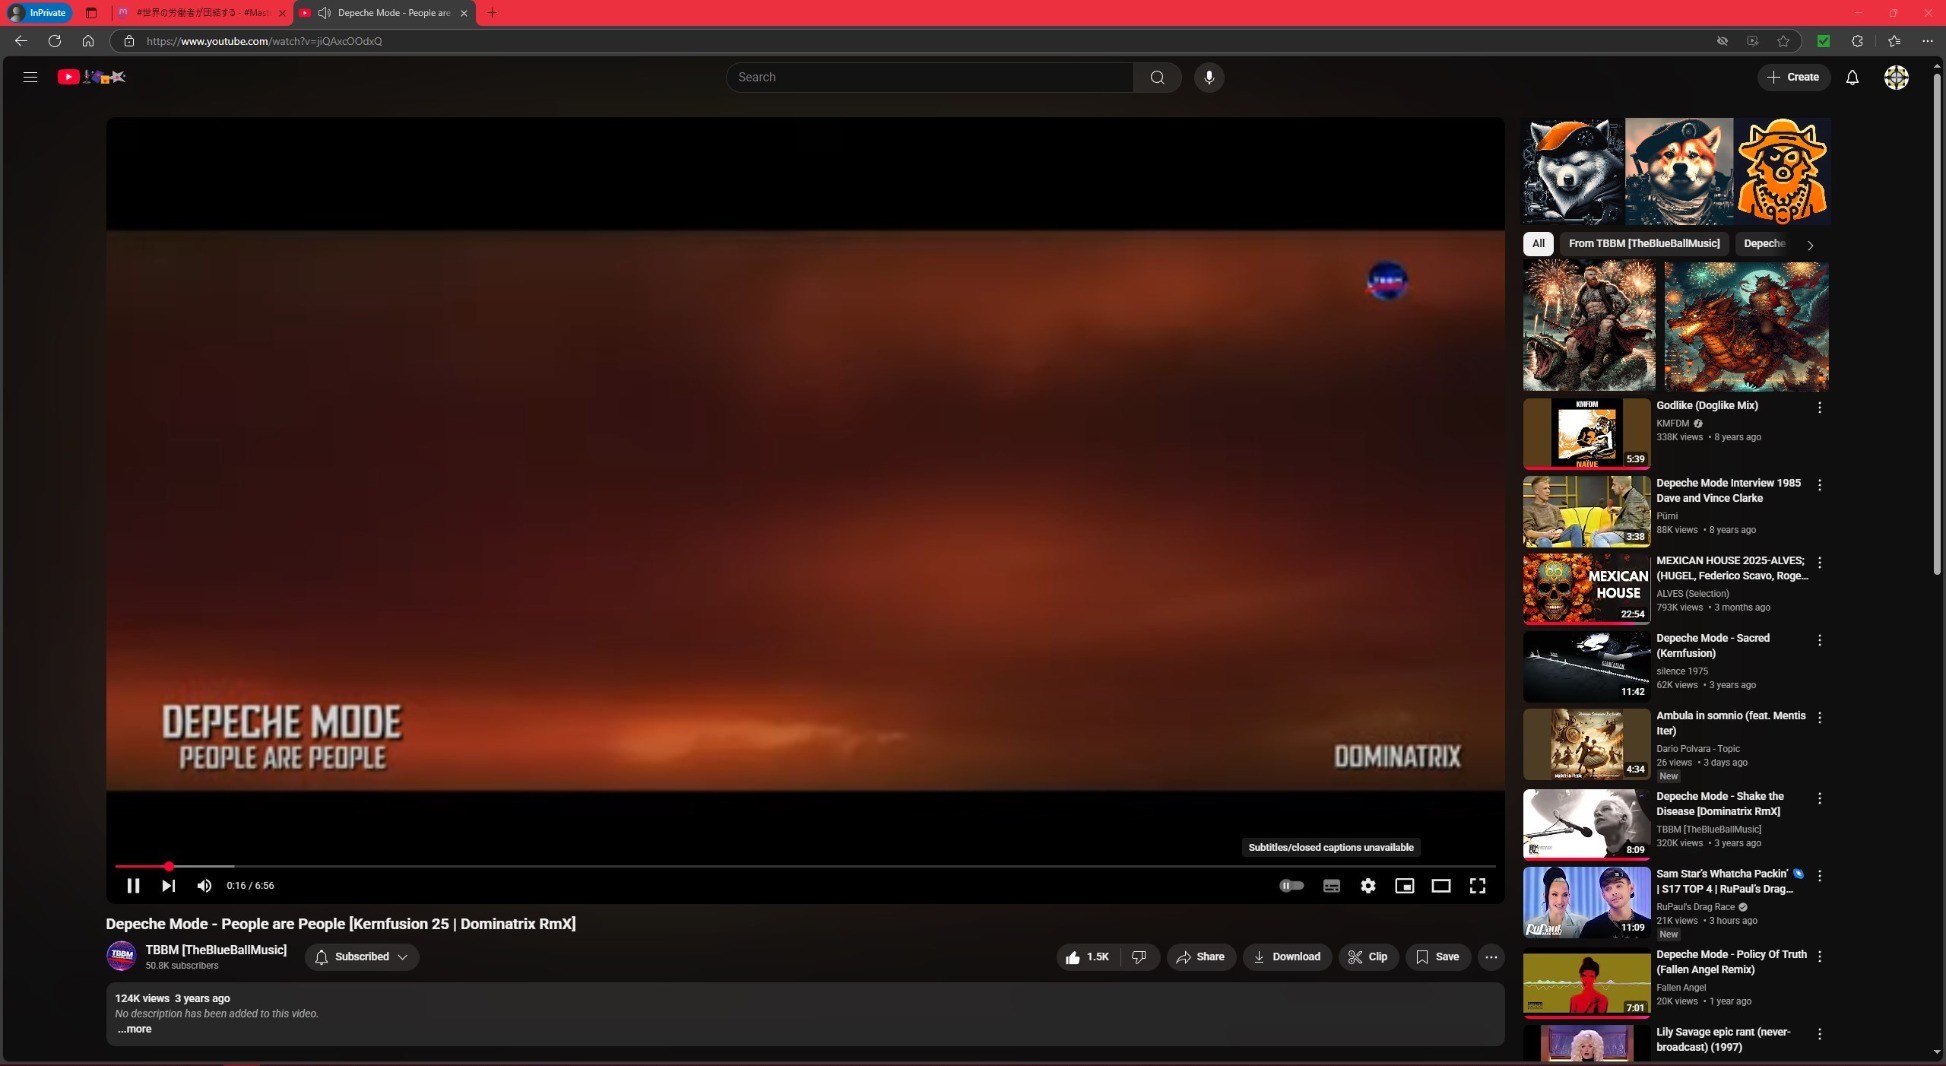Screen dimensions: 1946x1066
Task: Start voice search with the microphone
Action: 1209,77
